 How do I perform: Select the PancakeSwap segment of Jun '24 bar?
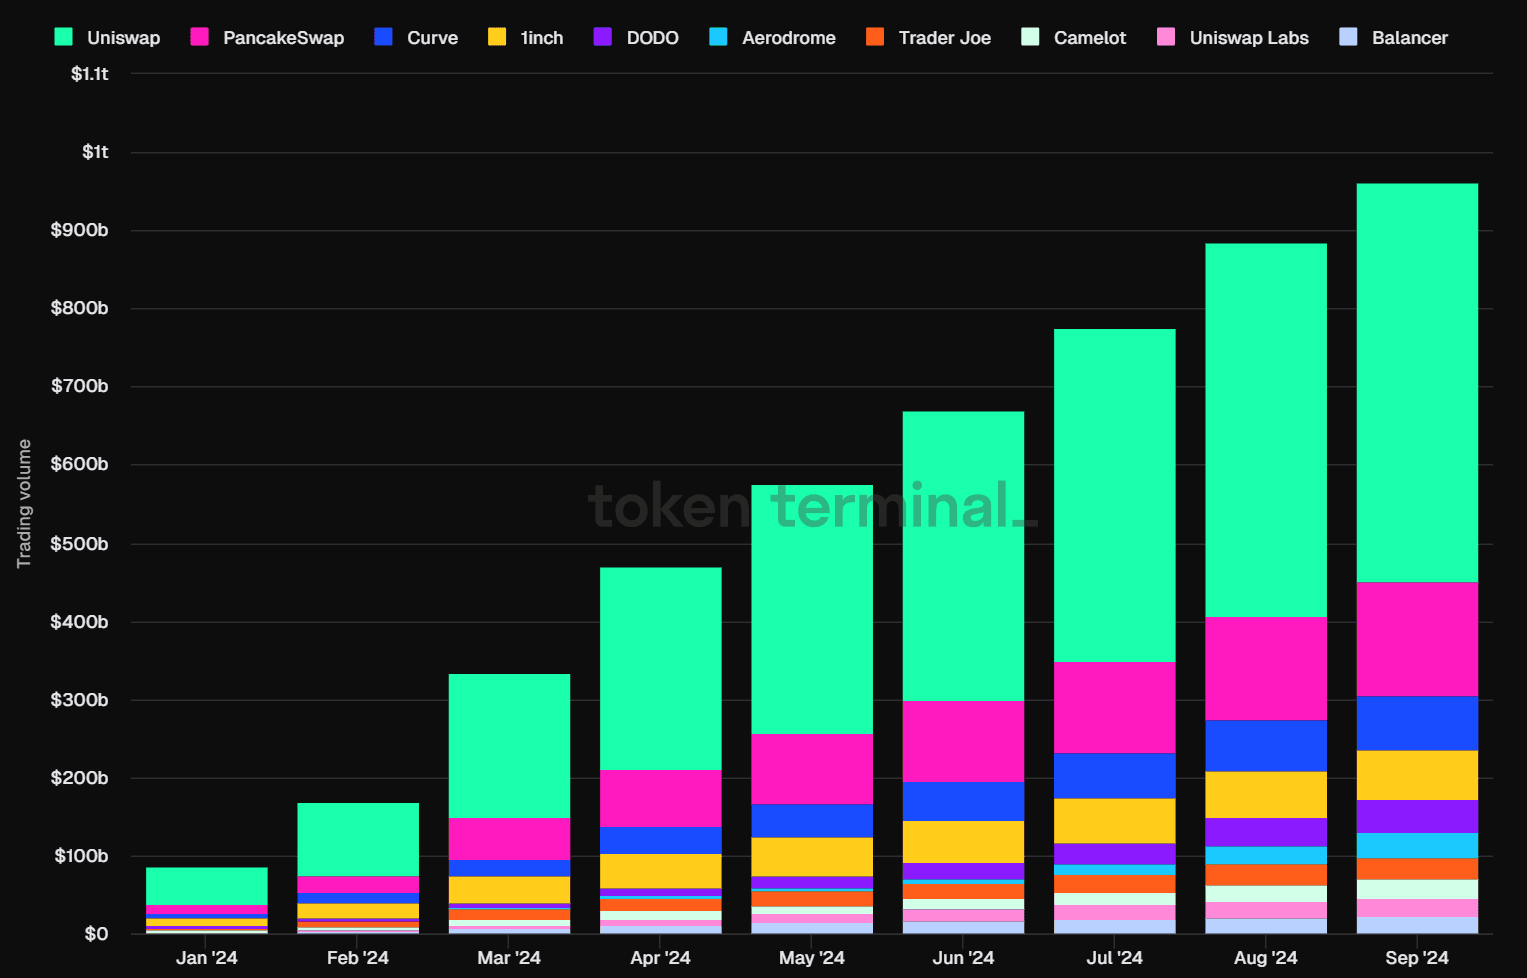click(x=963, y=742)
